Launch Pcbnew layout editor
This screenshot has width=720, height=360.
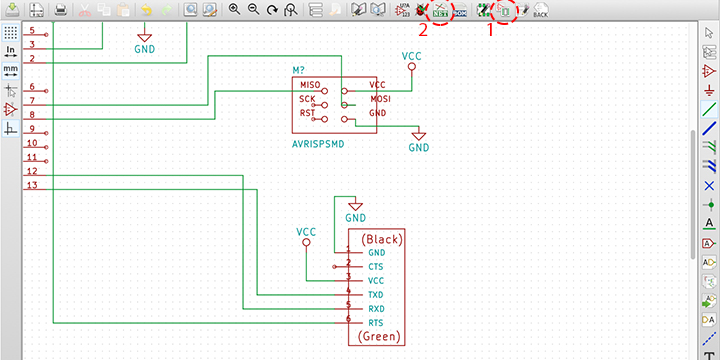(483, 9)
